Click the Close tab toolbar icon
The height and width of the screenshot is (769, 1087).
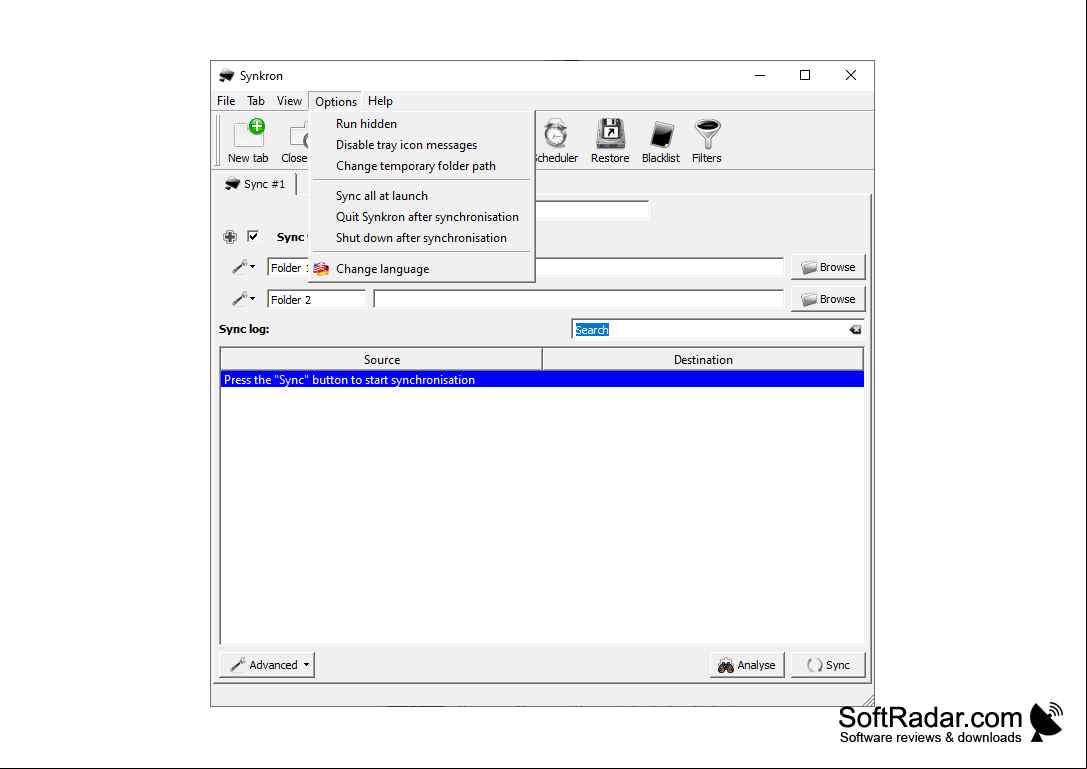click(x=295, y=141)
